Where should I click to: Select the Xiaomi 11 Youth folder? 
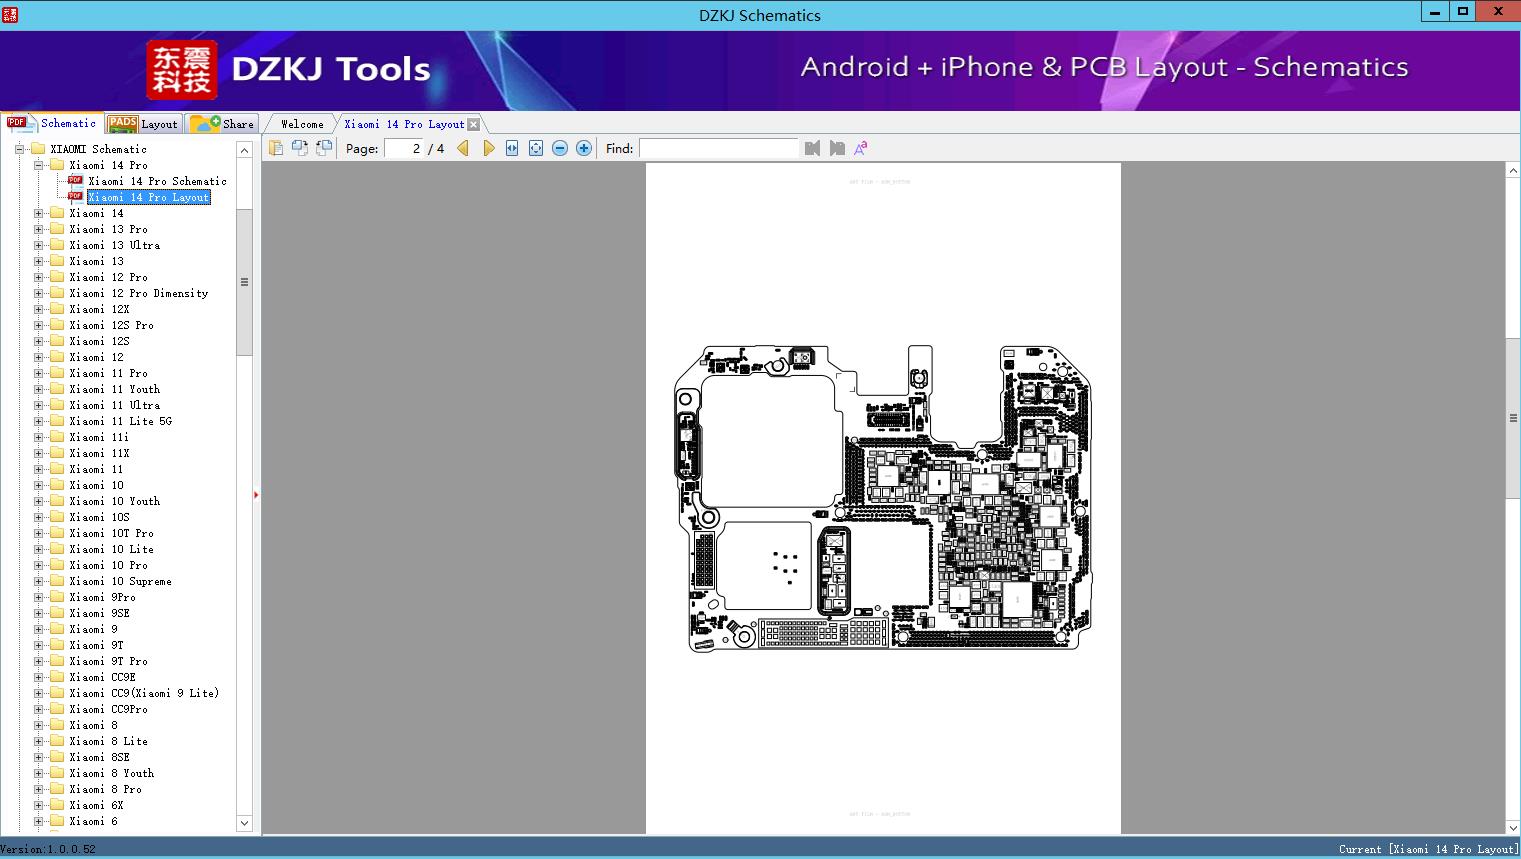pos(115,389)
